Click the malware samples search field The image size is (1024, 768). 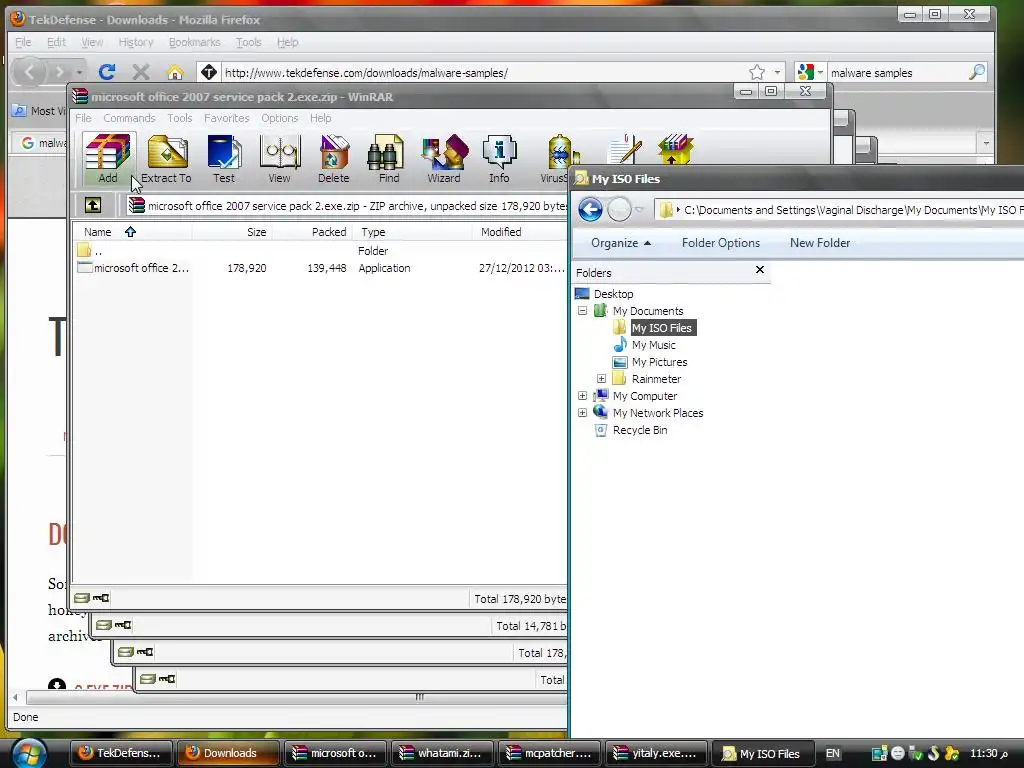click(x=896, y=72)
